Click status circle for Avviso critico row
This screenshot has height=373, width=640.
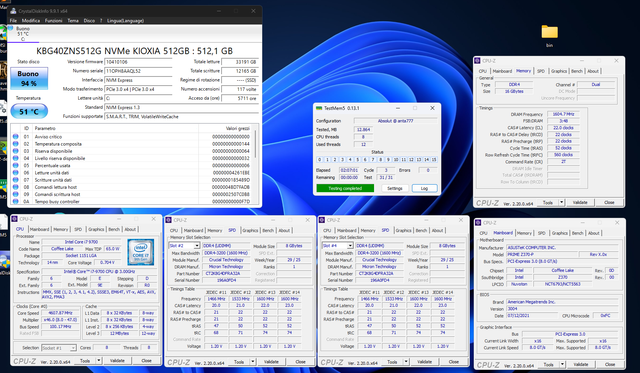coord(16,137)
